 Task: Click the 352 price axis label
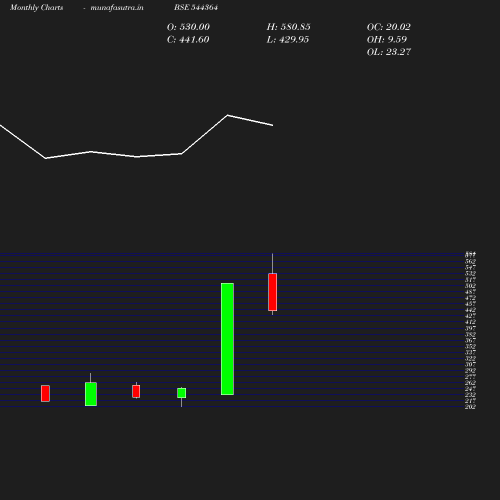[470, 346]
